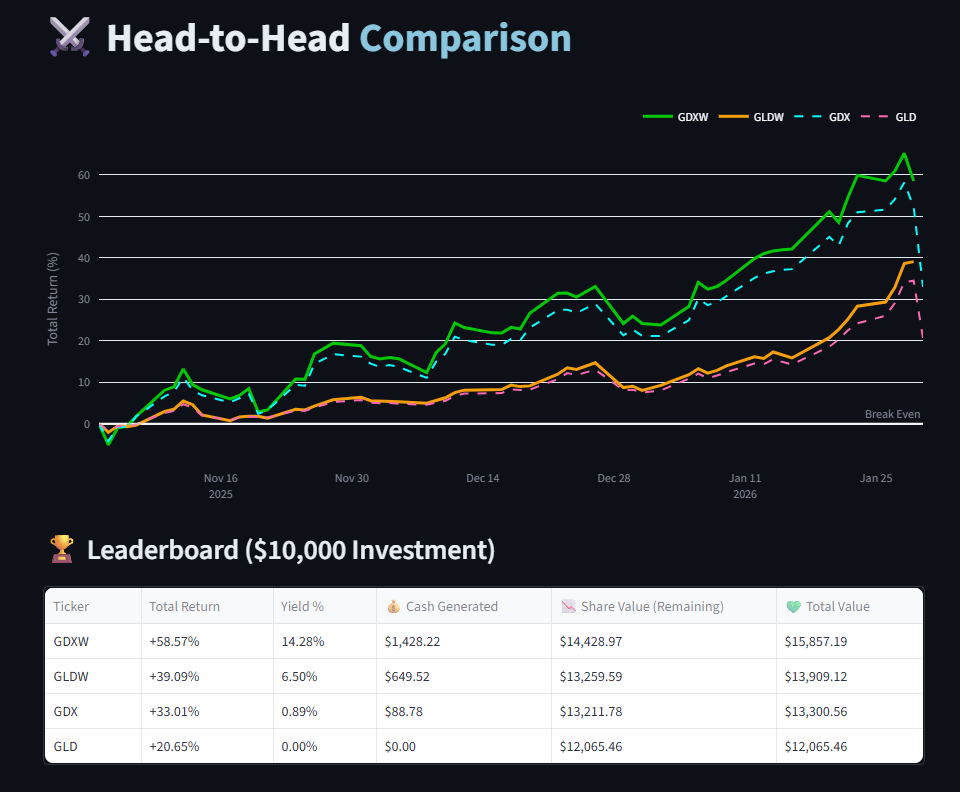Viewport: 960px width, 792px height.
Task: Click the Jan 25 axis label
Action: 876,478
